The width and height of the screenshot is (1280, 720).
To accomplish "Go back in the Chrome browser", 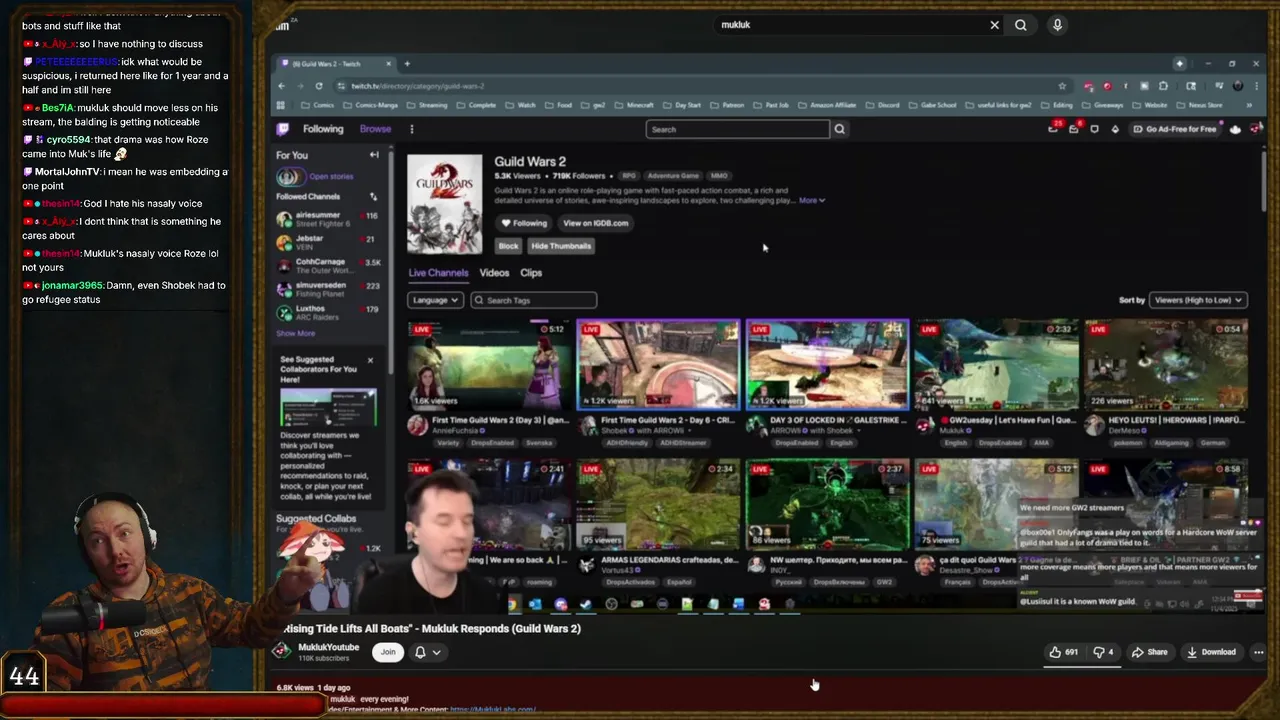I will click(282, 86).
